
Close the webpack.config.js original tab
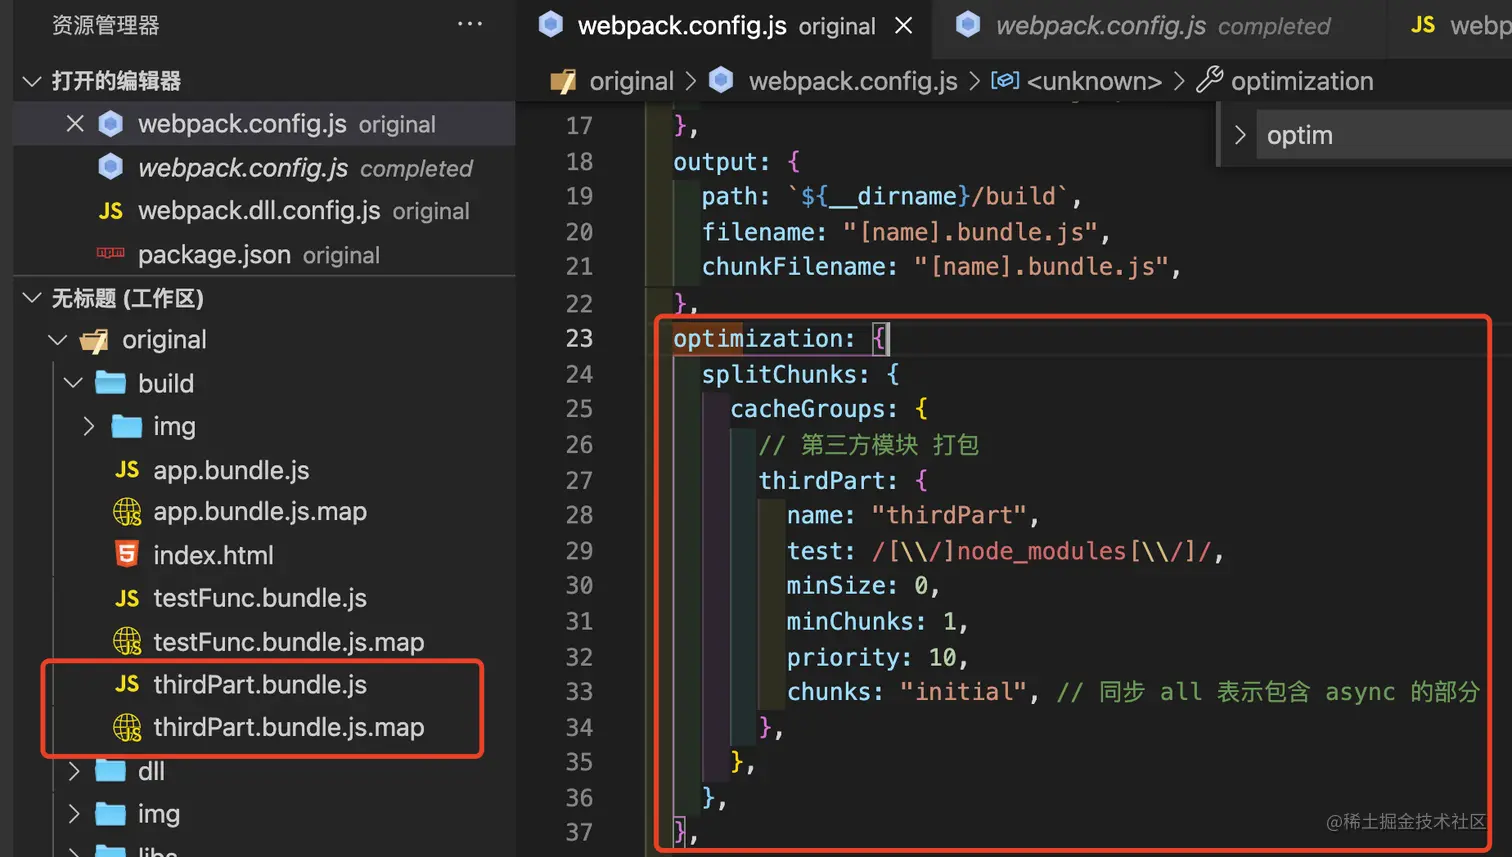(903, 25)
